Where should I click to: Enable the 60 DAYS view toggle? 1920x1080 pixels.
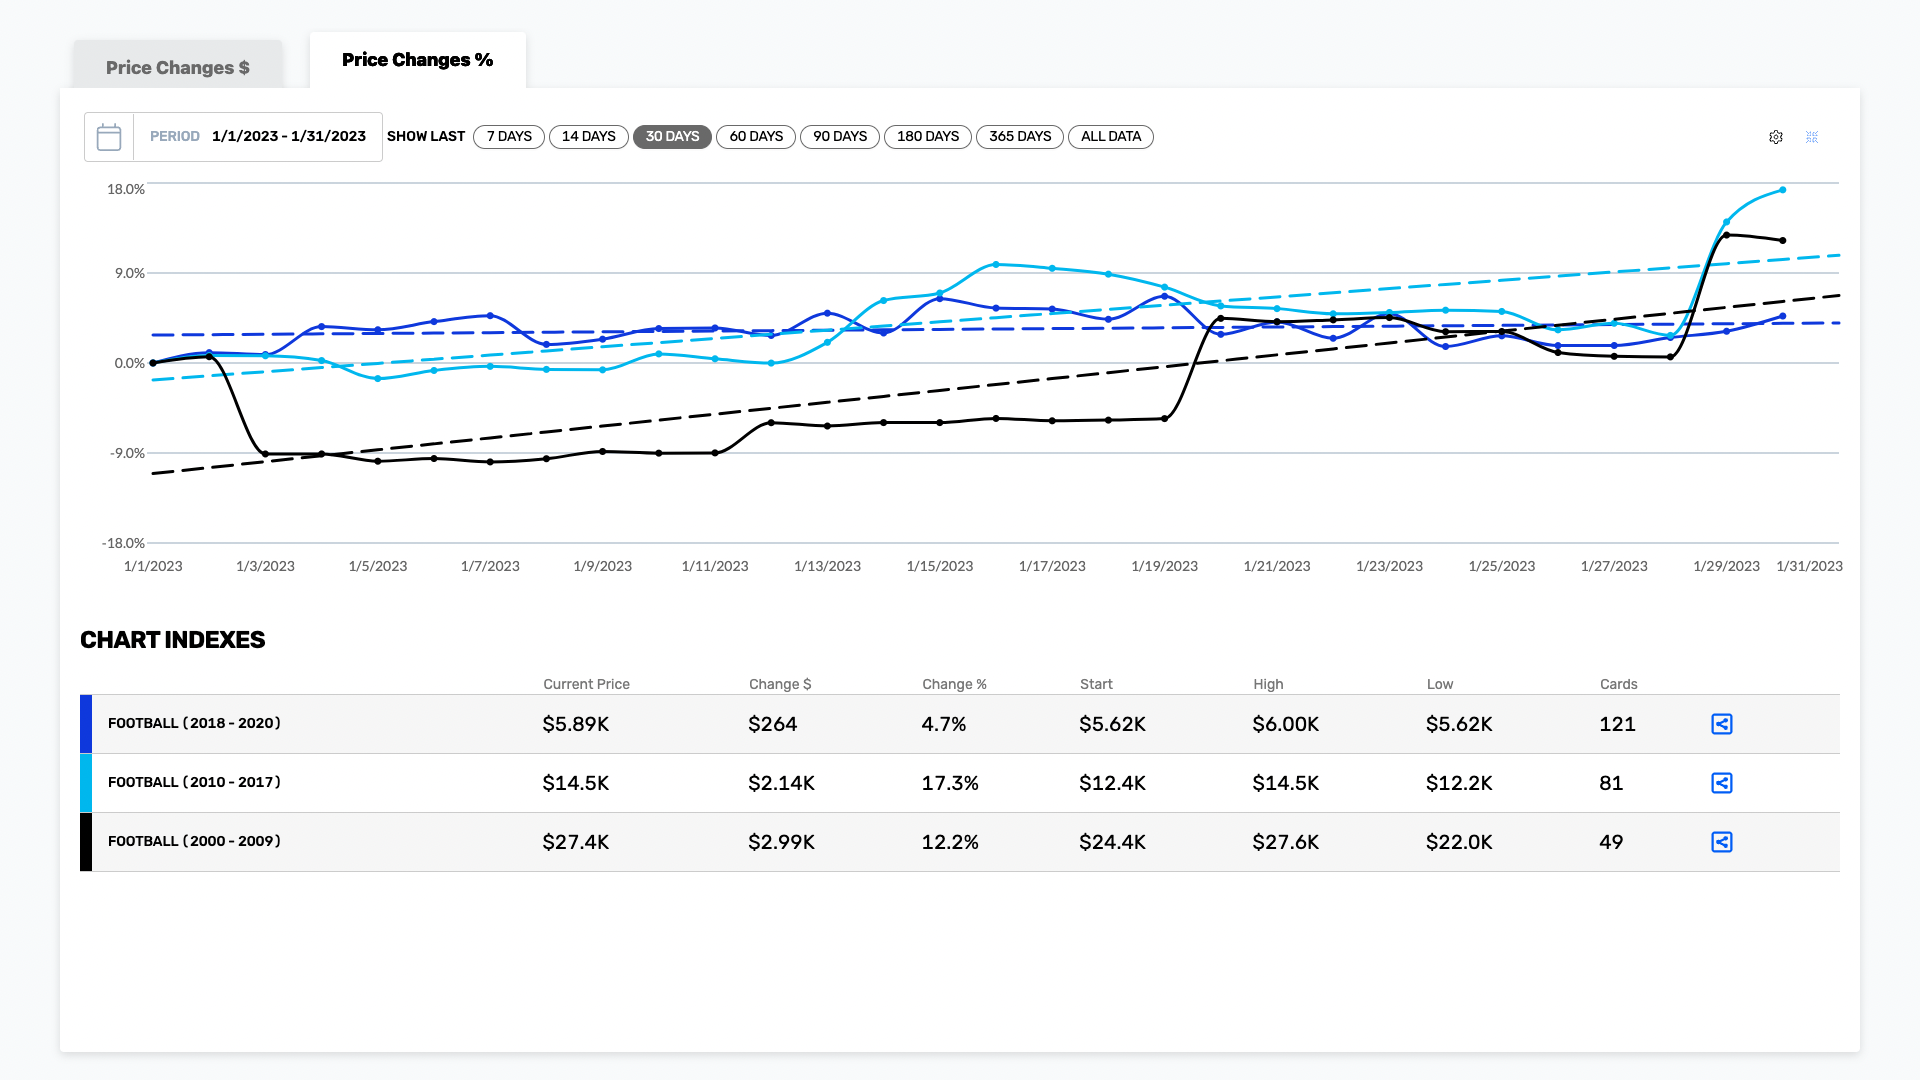[756, 136]
